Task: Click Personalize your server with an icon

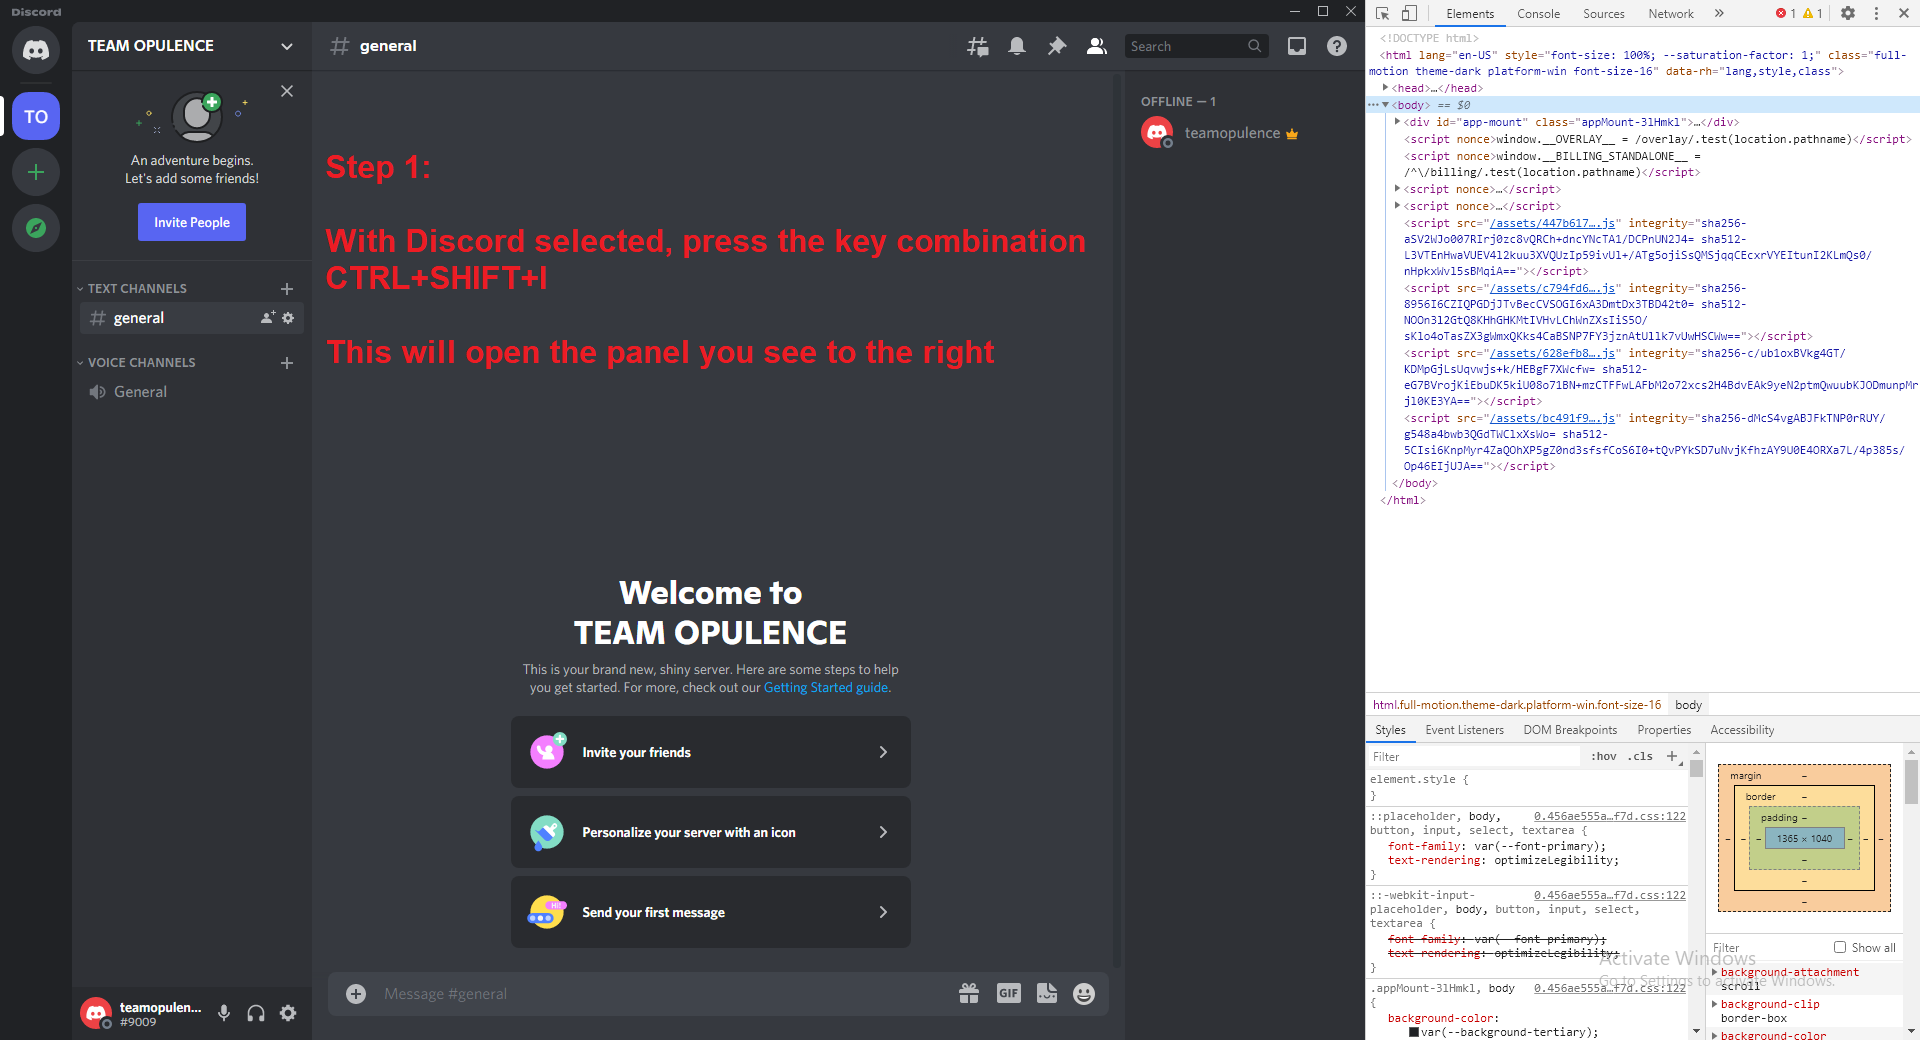Action: click(x=711, y=832)
